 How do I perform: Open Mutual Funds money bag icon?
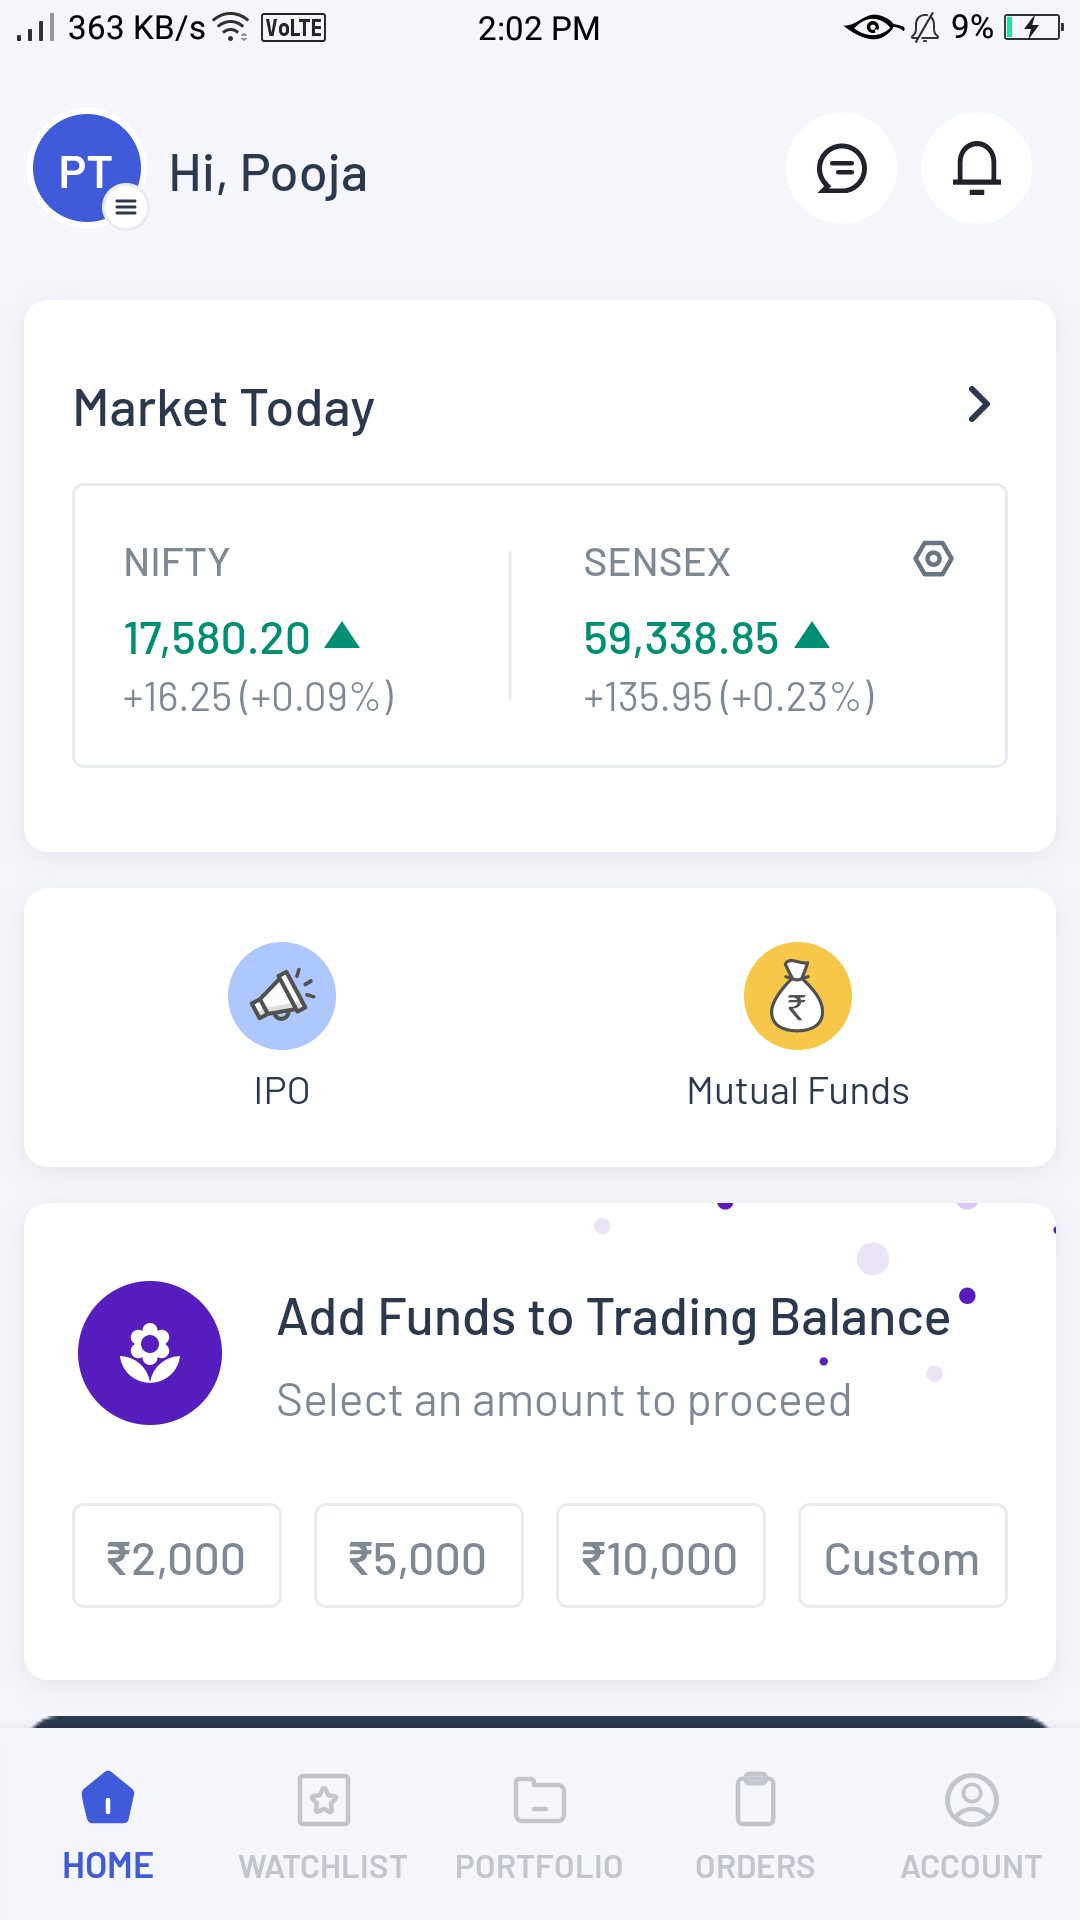click(x=797, y=996)
